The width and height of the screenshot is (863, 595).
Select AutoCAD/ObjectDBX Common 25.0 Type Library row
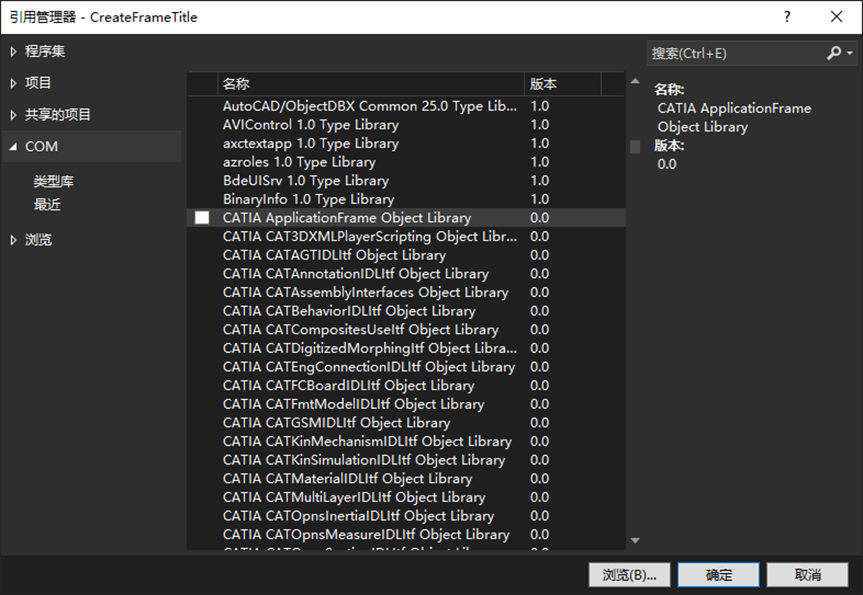406,106
